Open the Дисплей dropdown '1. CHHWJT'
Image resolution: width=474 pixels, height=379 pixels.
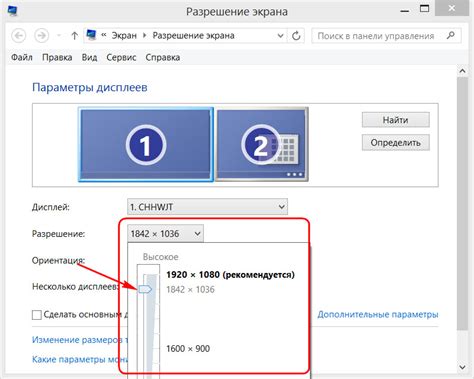pos(207,207)
